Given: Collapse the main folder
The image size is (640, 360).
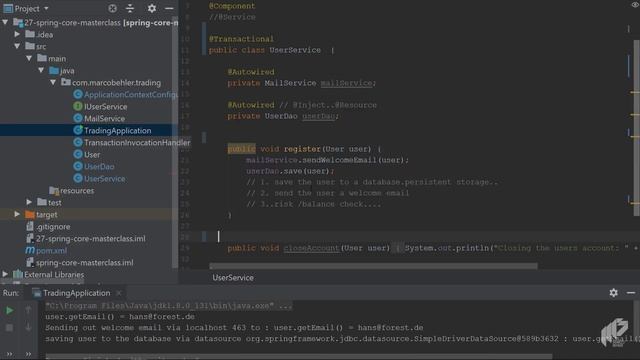Looking at the screenshot, I should point(29,58).
